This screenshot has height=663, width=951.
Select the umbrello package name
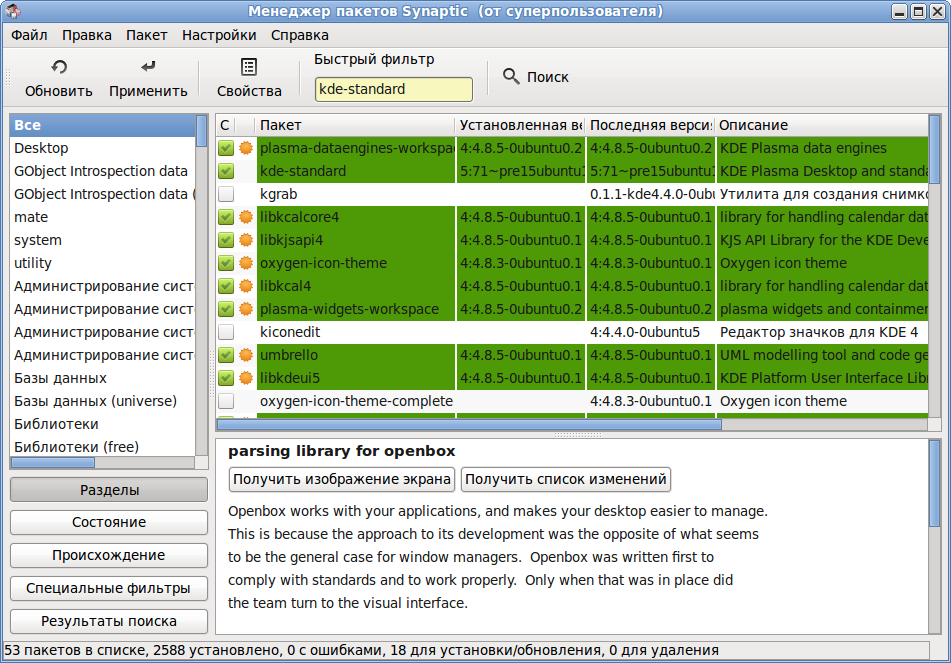tap(289, 355)
